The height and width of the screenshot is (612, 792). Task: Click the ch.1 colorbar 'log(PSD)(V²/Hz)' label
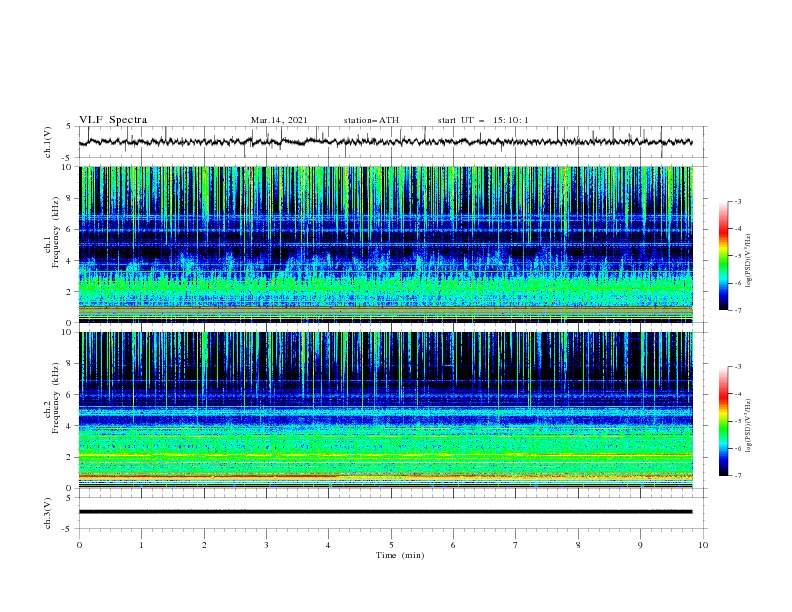point(749,261)
